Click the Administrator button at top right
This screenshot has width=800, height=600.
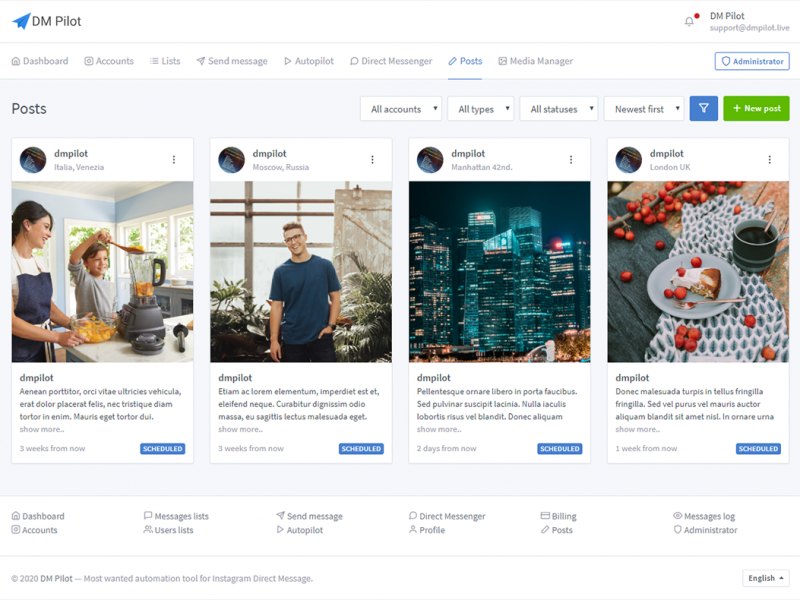tap(752, 61)
